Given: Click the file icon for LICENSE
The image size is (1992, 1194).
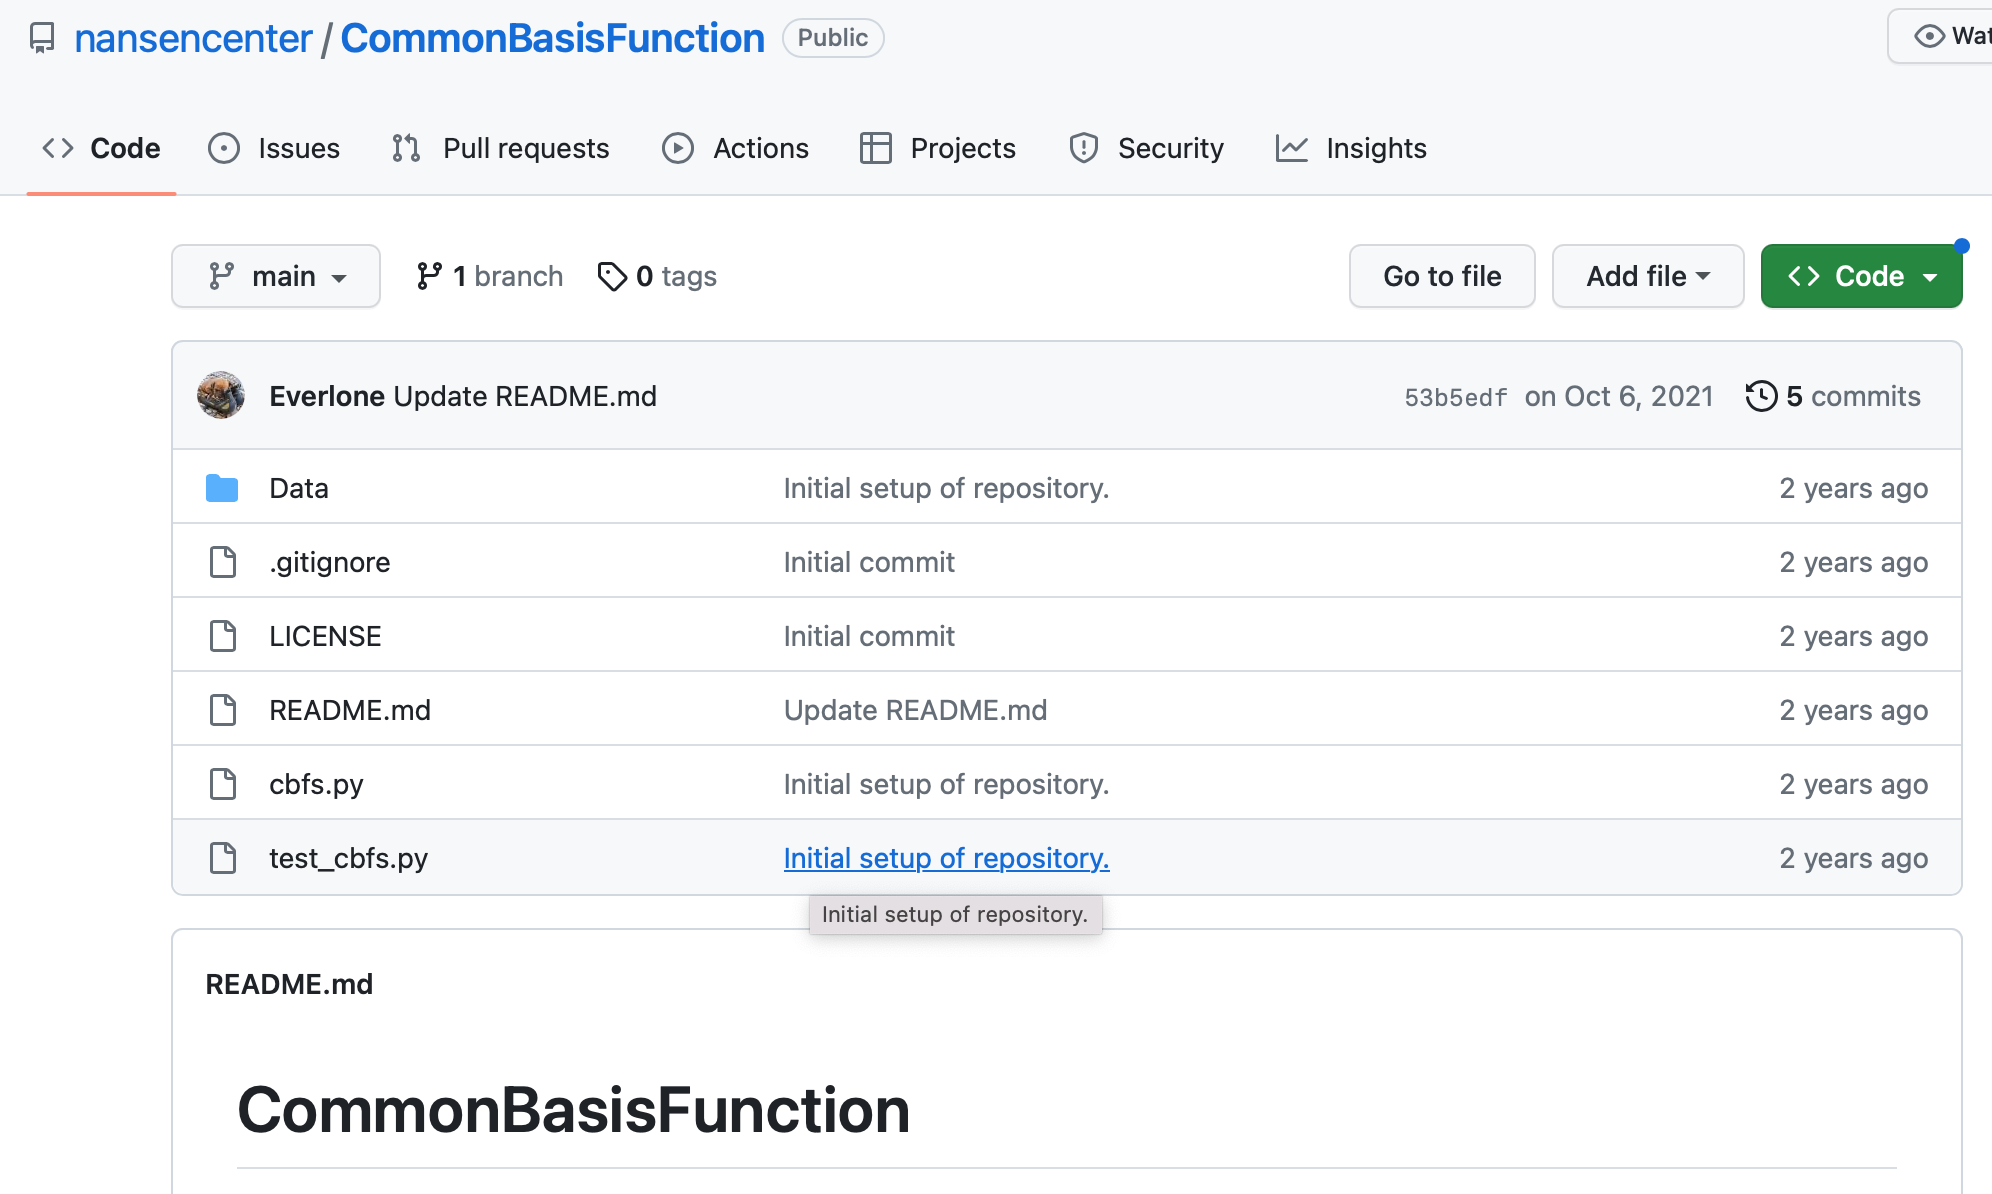Looking at the screenshot, I should pos(222,636).
